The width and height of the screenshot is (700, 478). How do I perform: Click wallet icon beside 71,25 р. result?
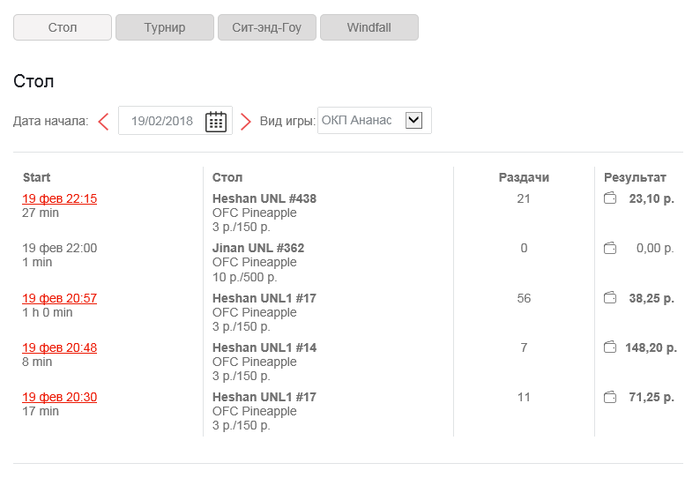[x=610, y=397]
